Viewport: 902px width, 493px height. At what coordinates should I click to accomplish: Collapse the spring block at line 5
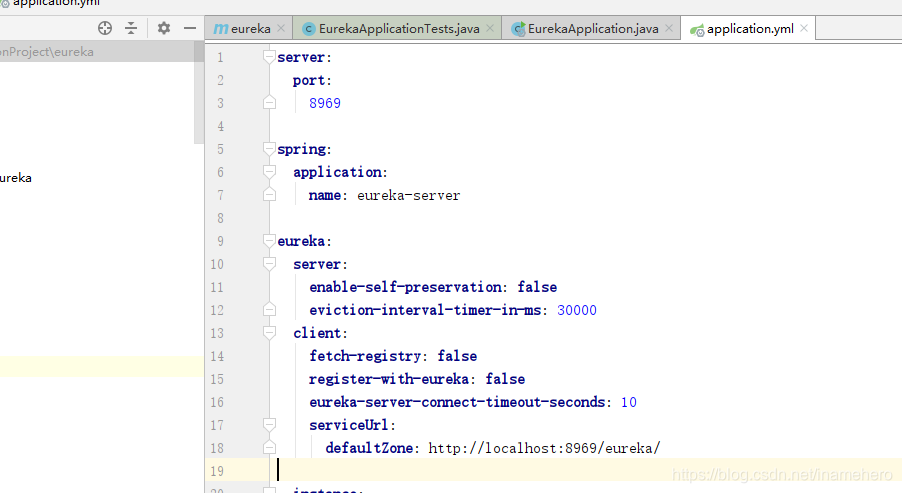pyautogui.click(x=269, y=148)
